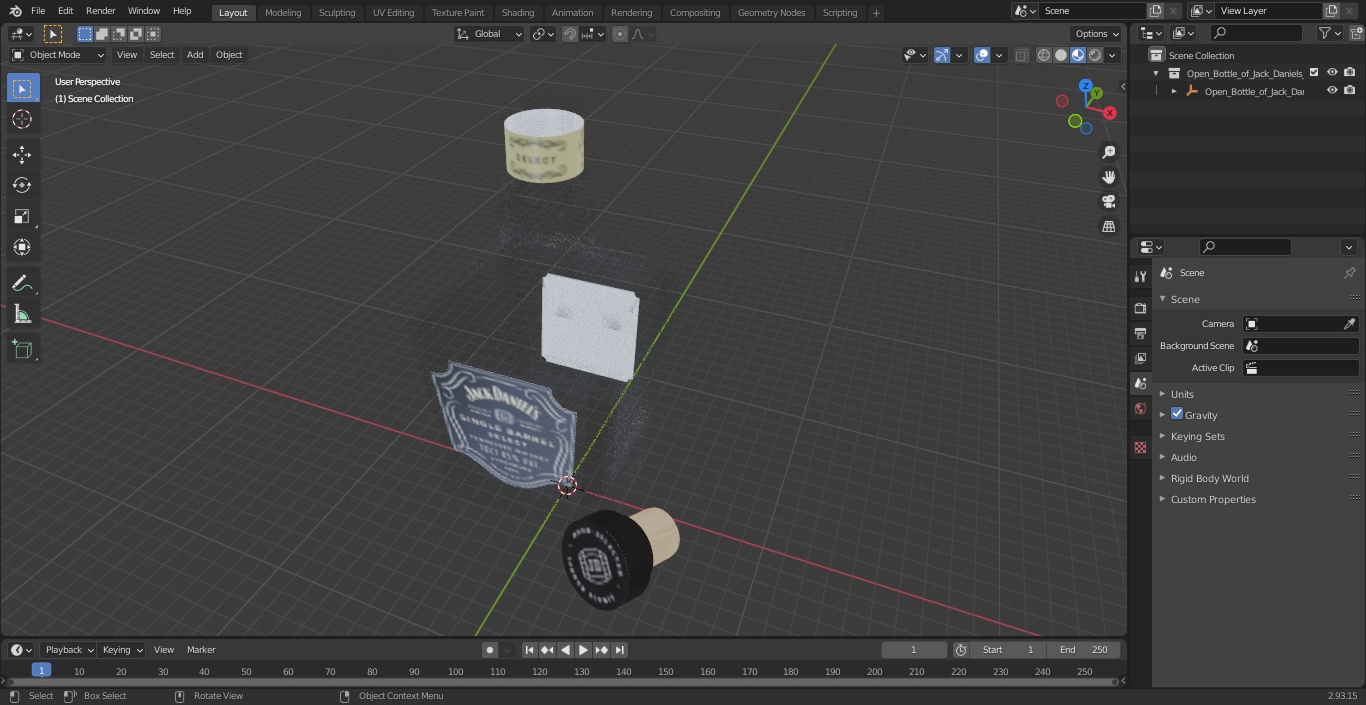Toggle viewport overlays
This screenshot has height=705, width=1366.
click(982, 55)
